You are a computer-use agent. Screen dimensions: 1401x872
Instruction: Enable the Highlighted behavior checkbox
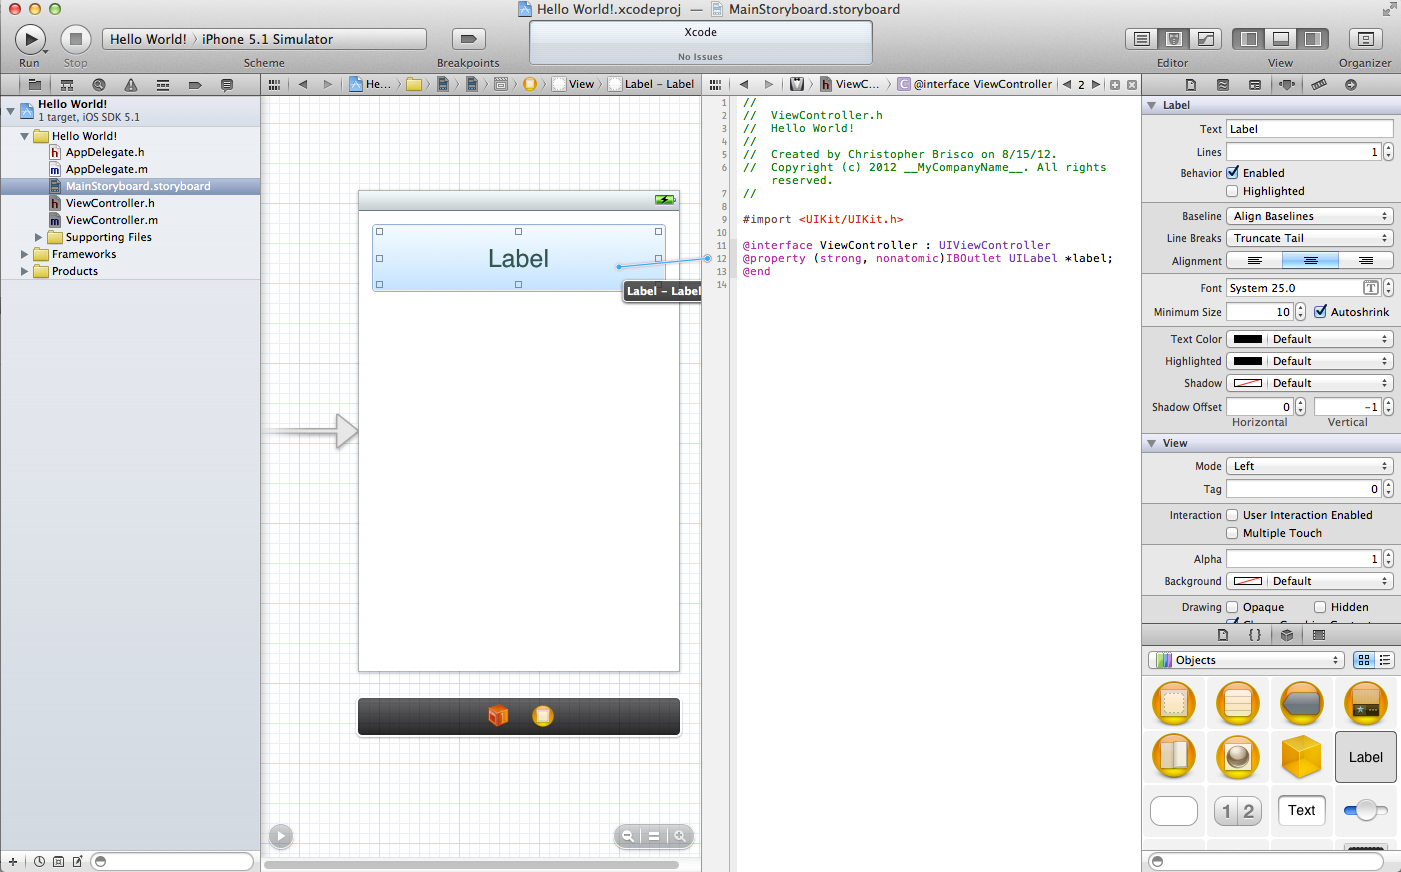pos(1233,191)
